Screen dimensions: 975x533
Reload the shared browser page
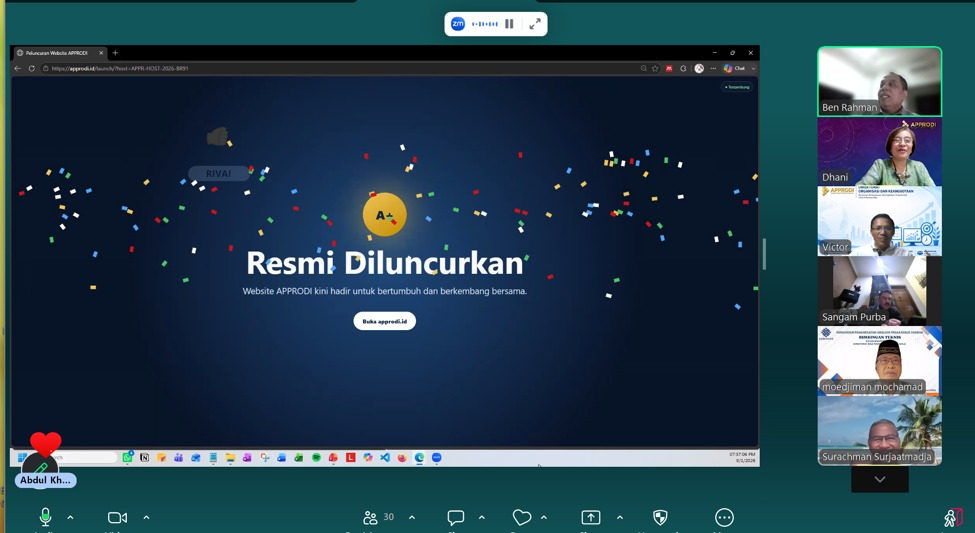click(x=32, y=68)
